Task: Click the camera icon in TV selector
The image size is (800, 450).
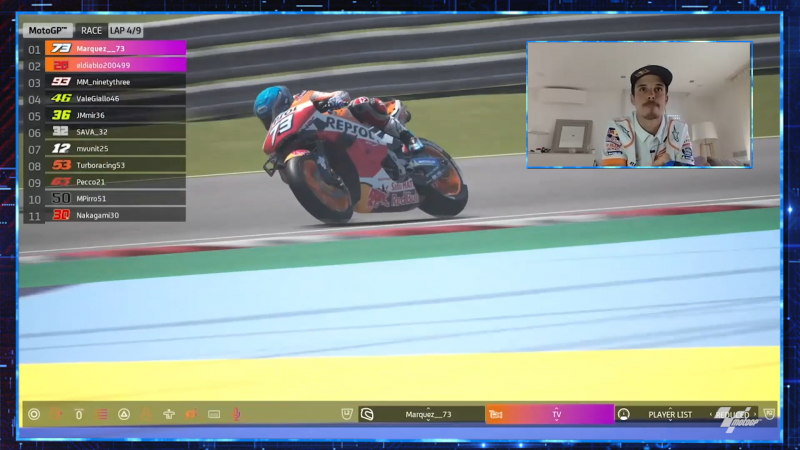Action: pyautogui.click(x=495, y=414)
